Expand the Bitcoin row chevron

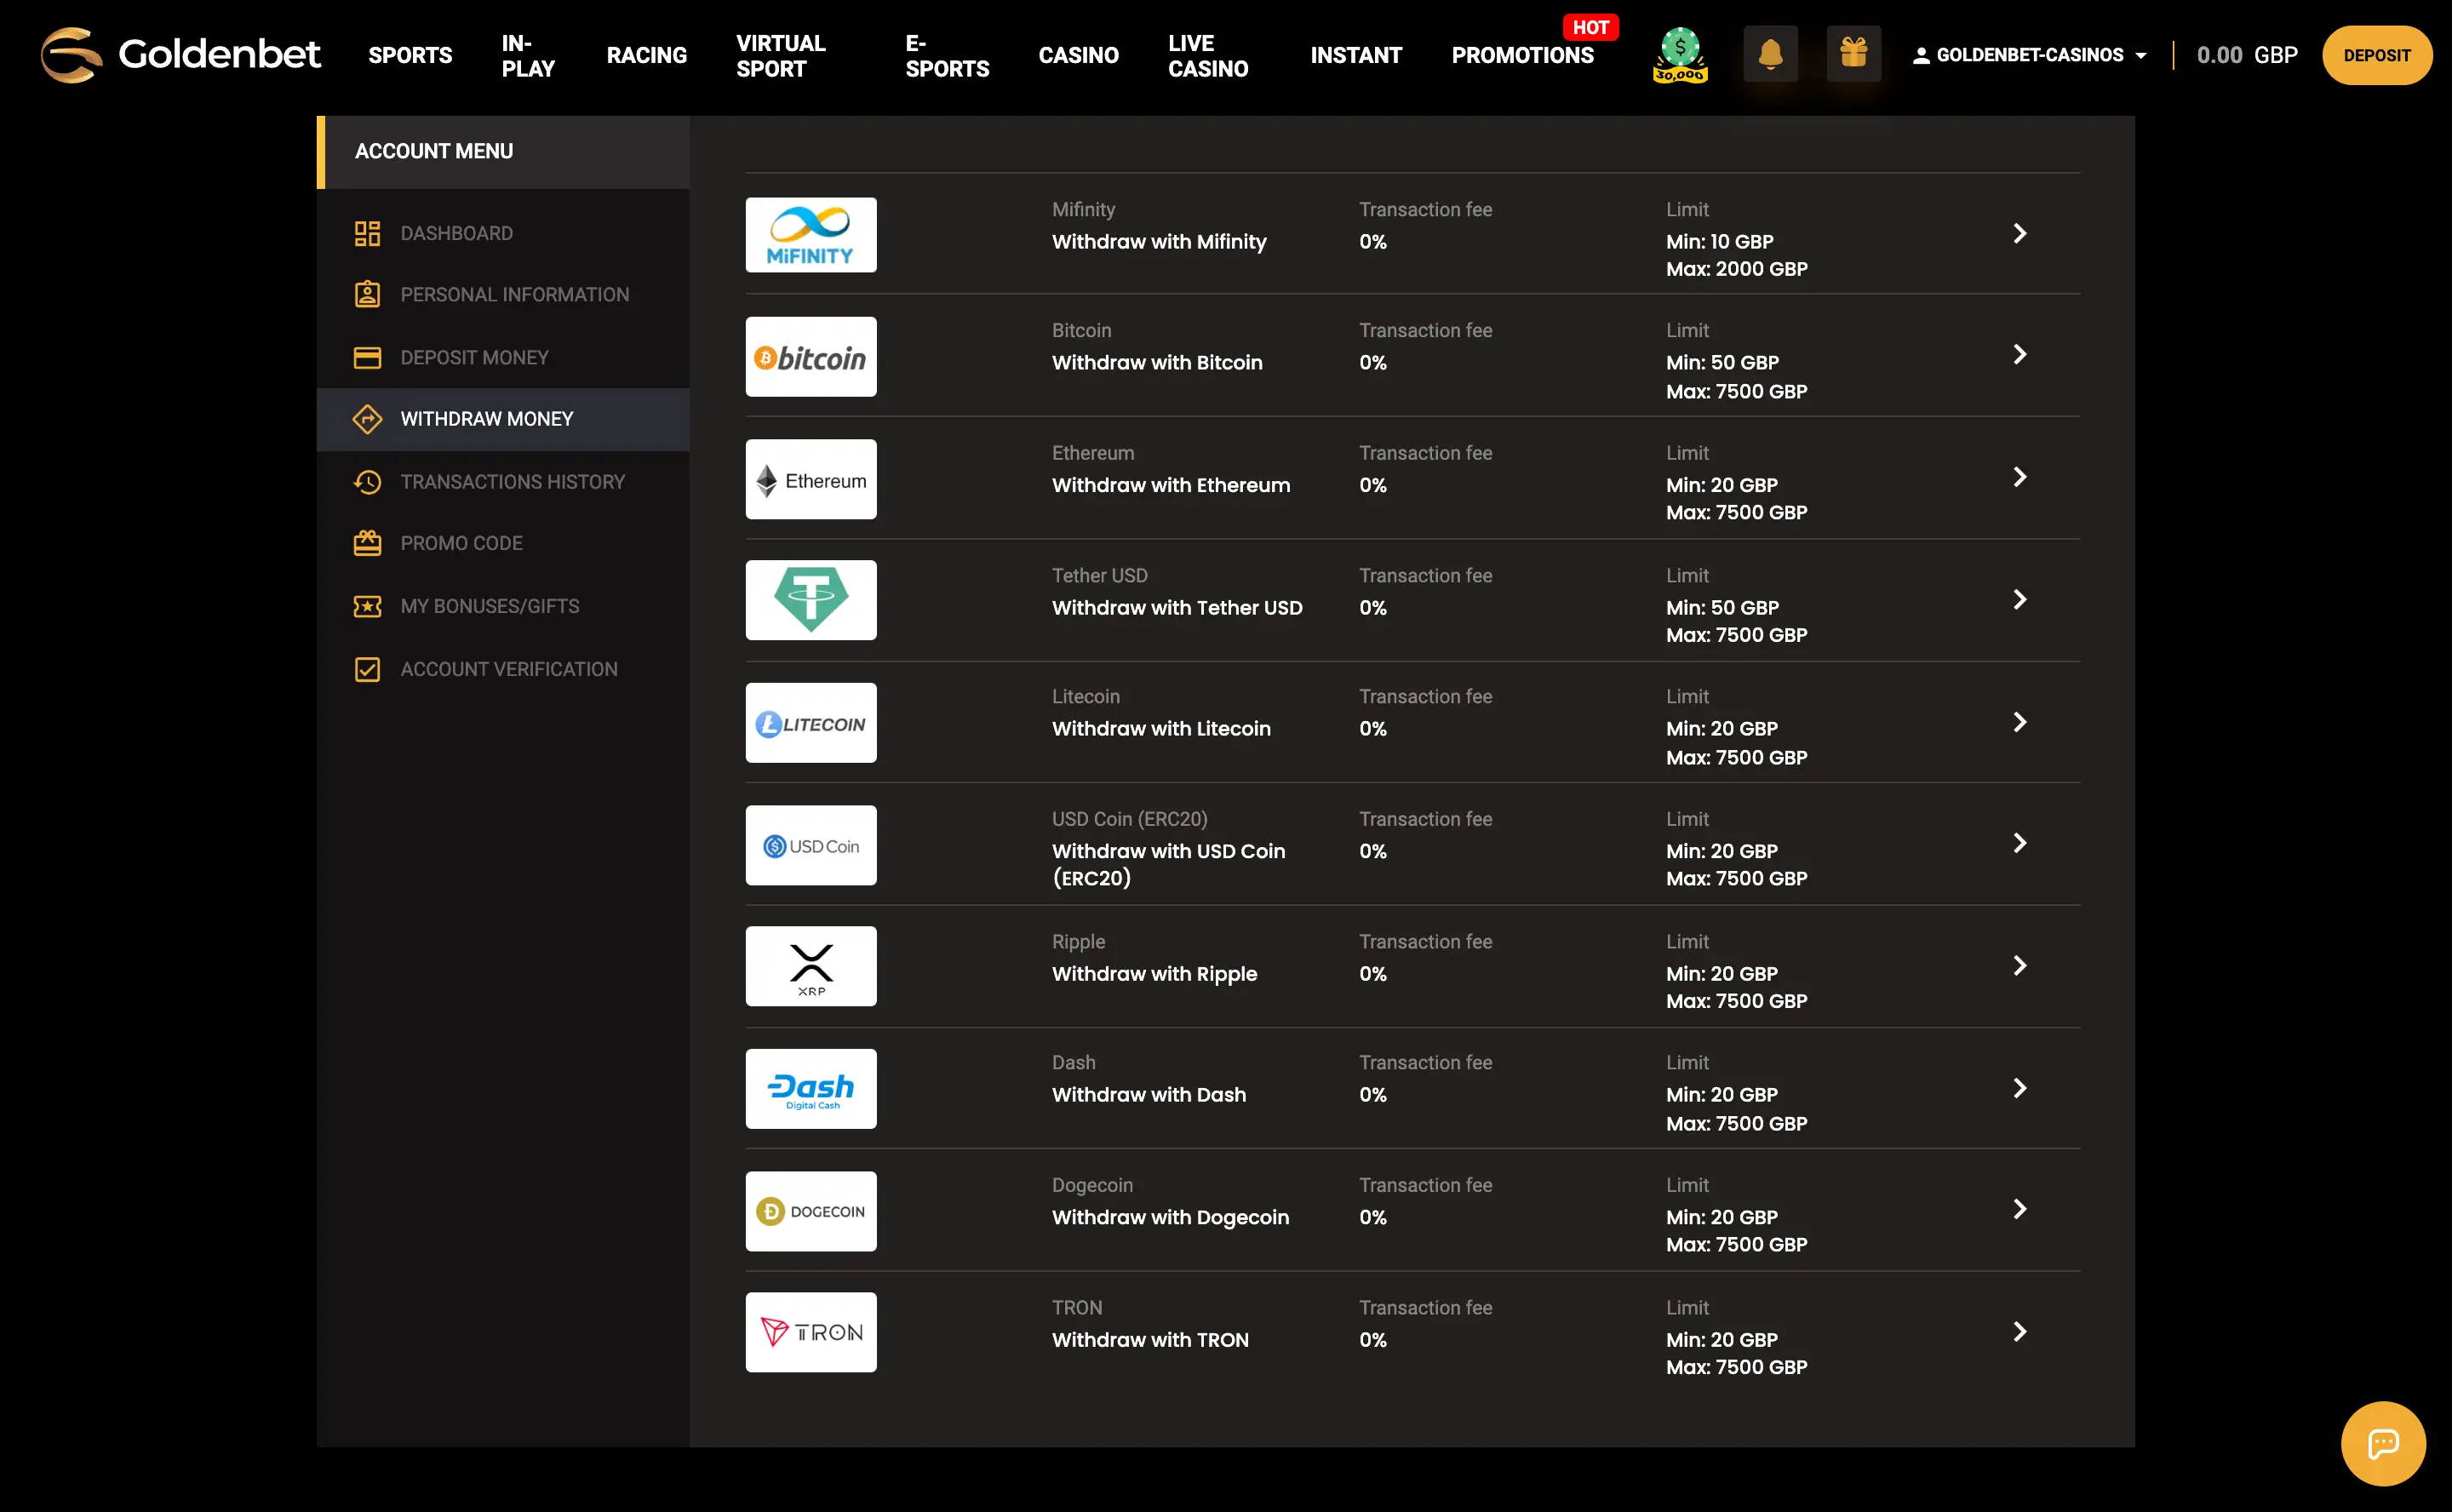tap(2019, 354)
